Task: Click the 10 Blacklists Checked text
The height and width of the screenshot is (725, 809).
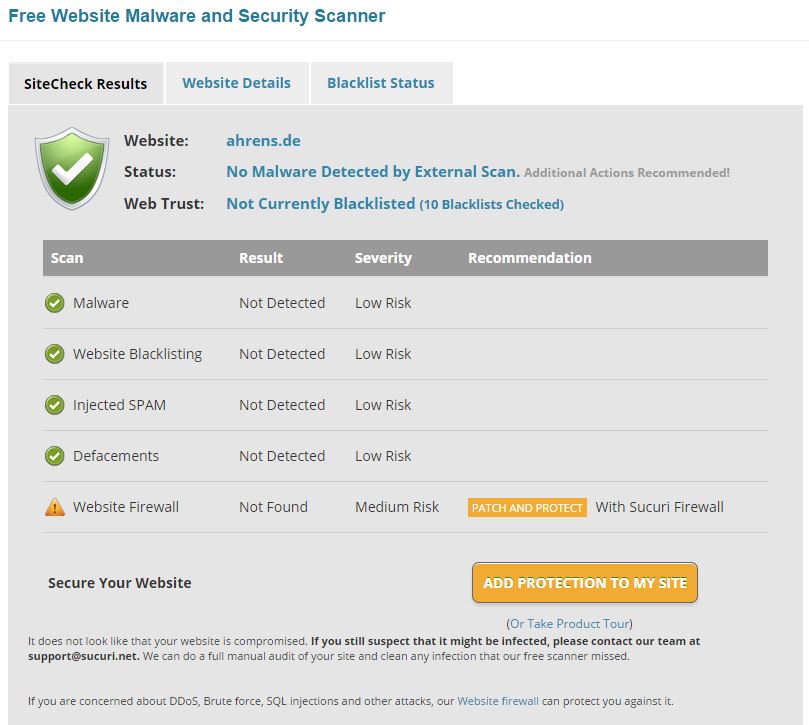Action: tap(491, 204)
